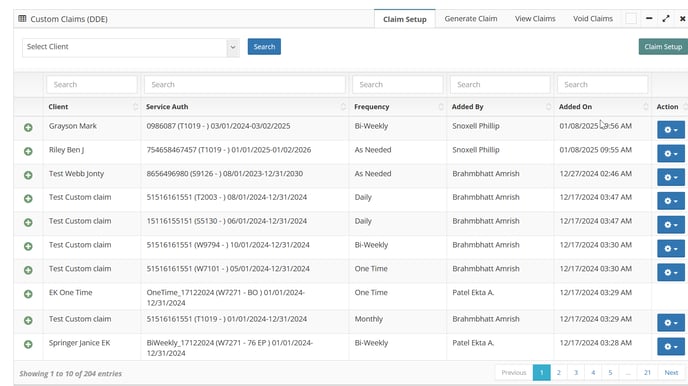This screenshot has width=688, height=386.
Task: Expand the W9794 service auth row plus icon
Action: tap(28, 246)
